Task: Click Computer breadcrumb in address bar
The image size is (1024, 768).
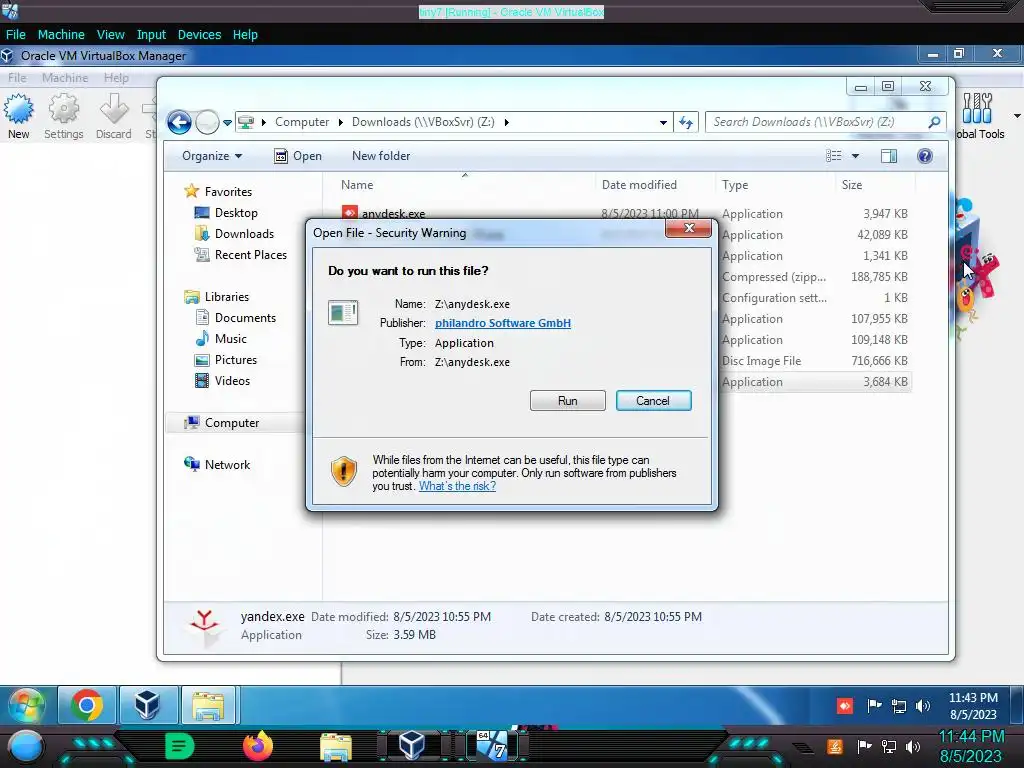Action: pyautogui.click(x=302, y=122)
